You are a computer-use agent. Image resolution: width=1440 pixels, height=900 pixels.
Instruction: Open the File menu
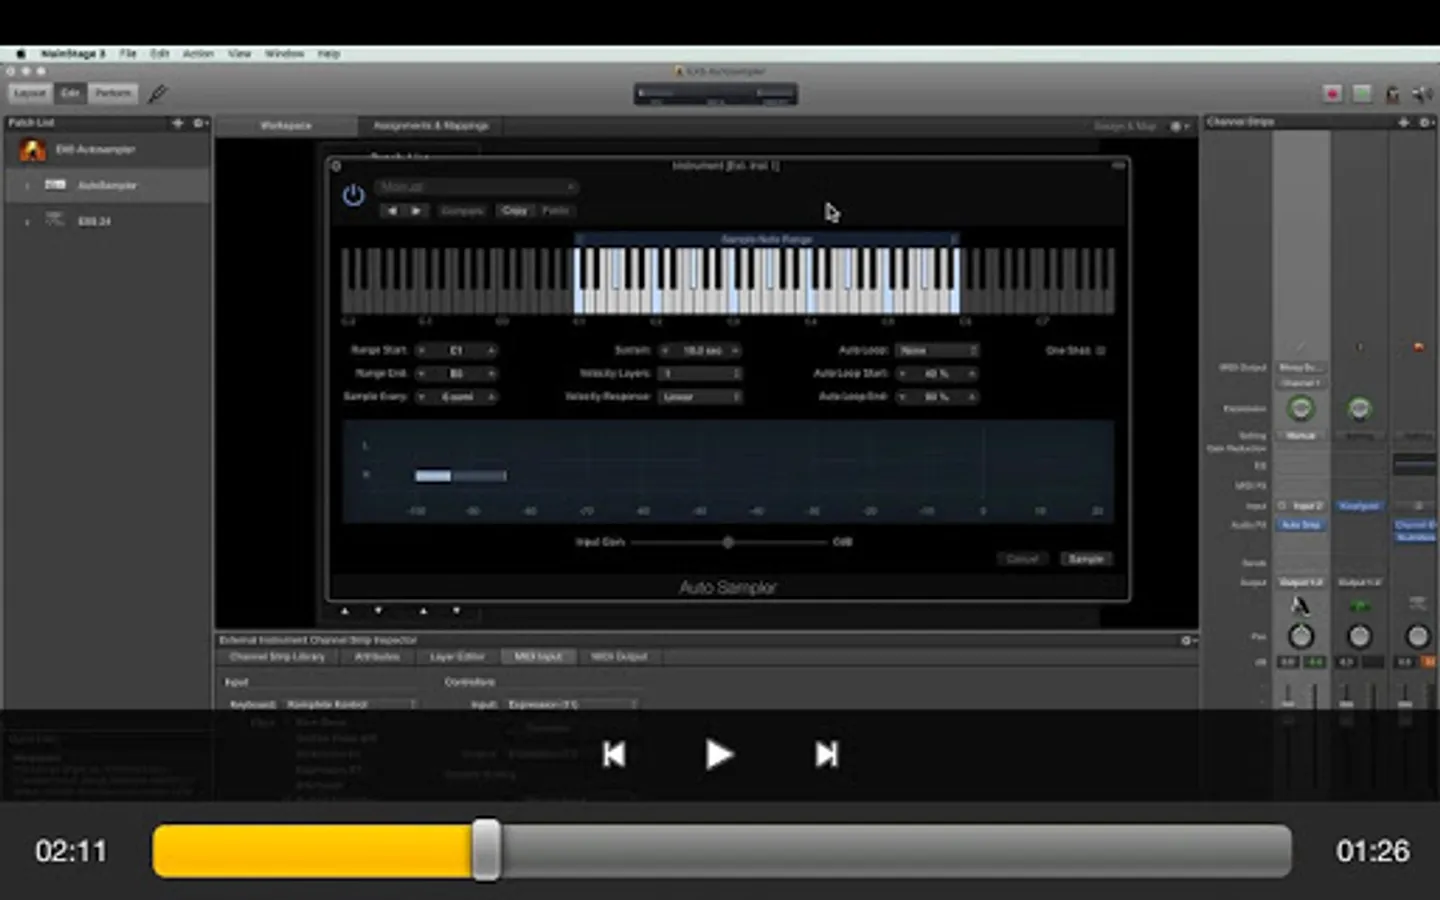tap(128, 54)
